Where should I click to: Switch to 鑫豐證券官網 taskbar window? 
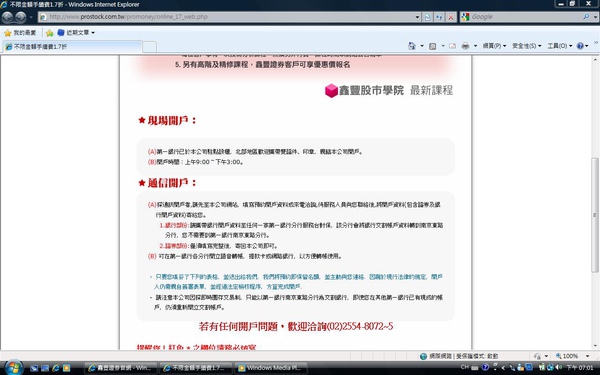[121, 368]
